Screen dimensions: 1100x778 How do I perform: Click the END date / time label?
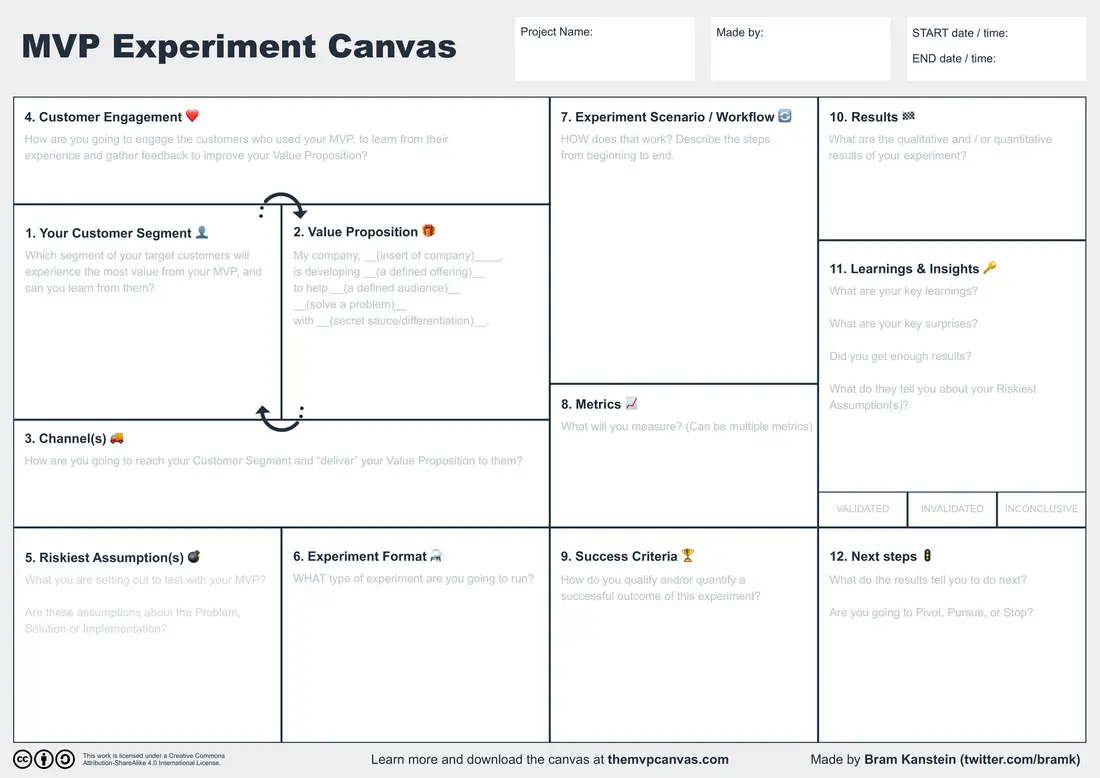point(954,58)
